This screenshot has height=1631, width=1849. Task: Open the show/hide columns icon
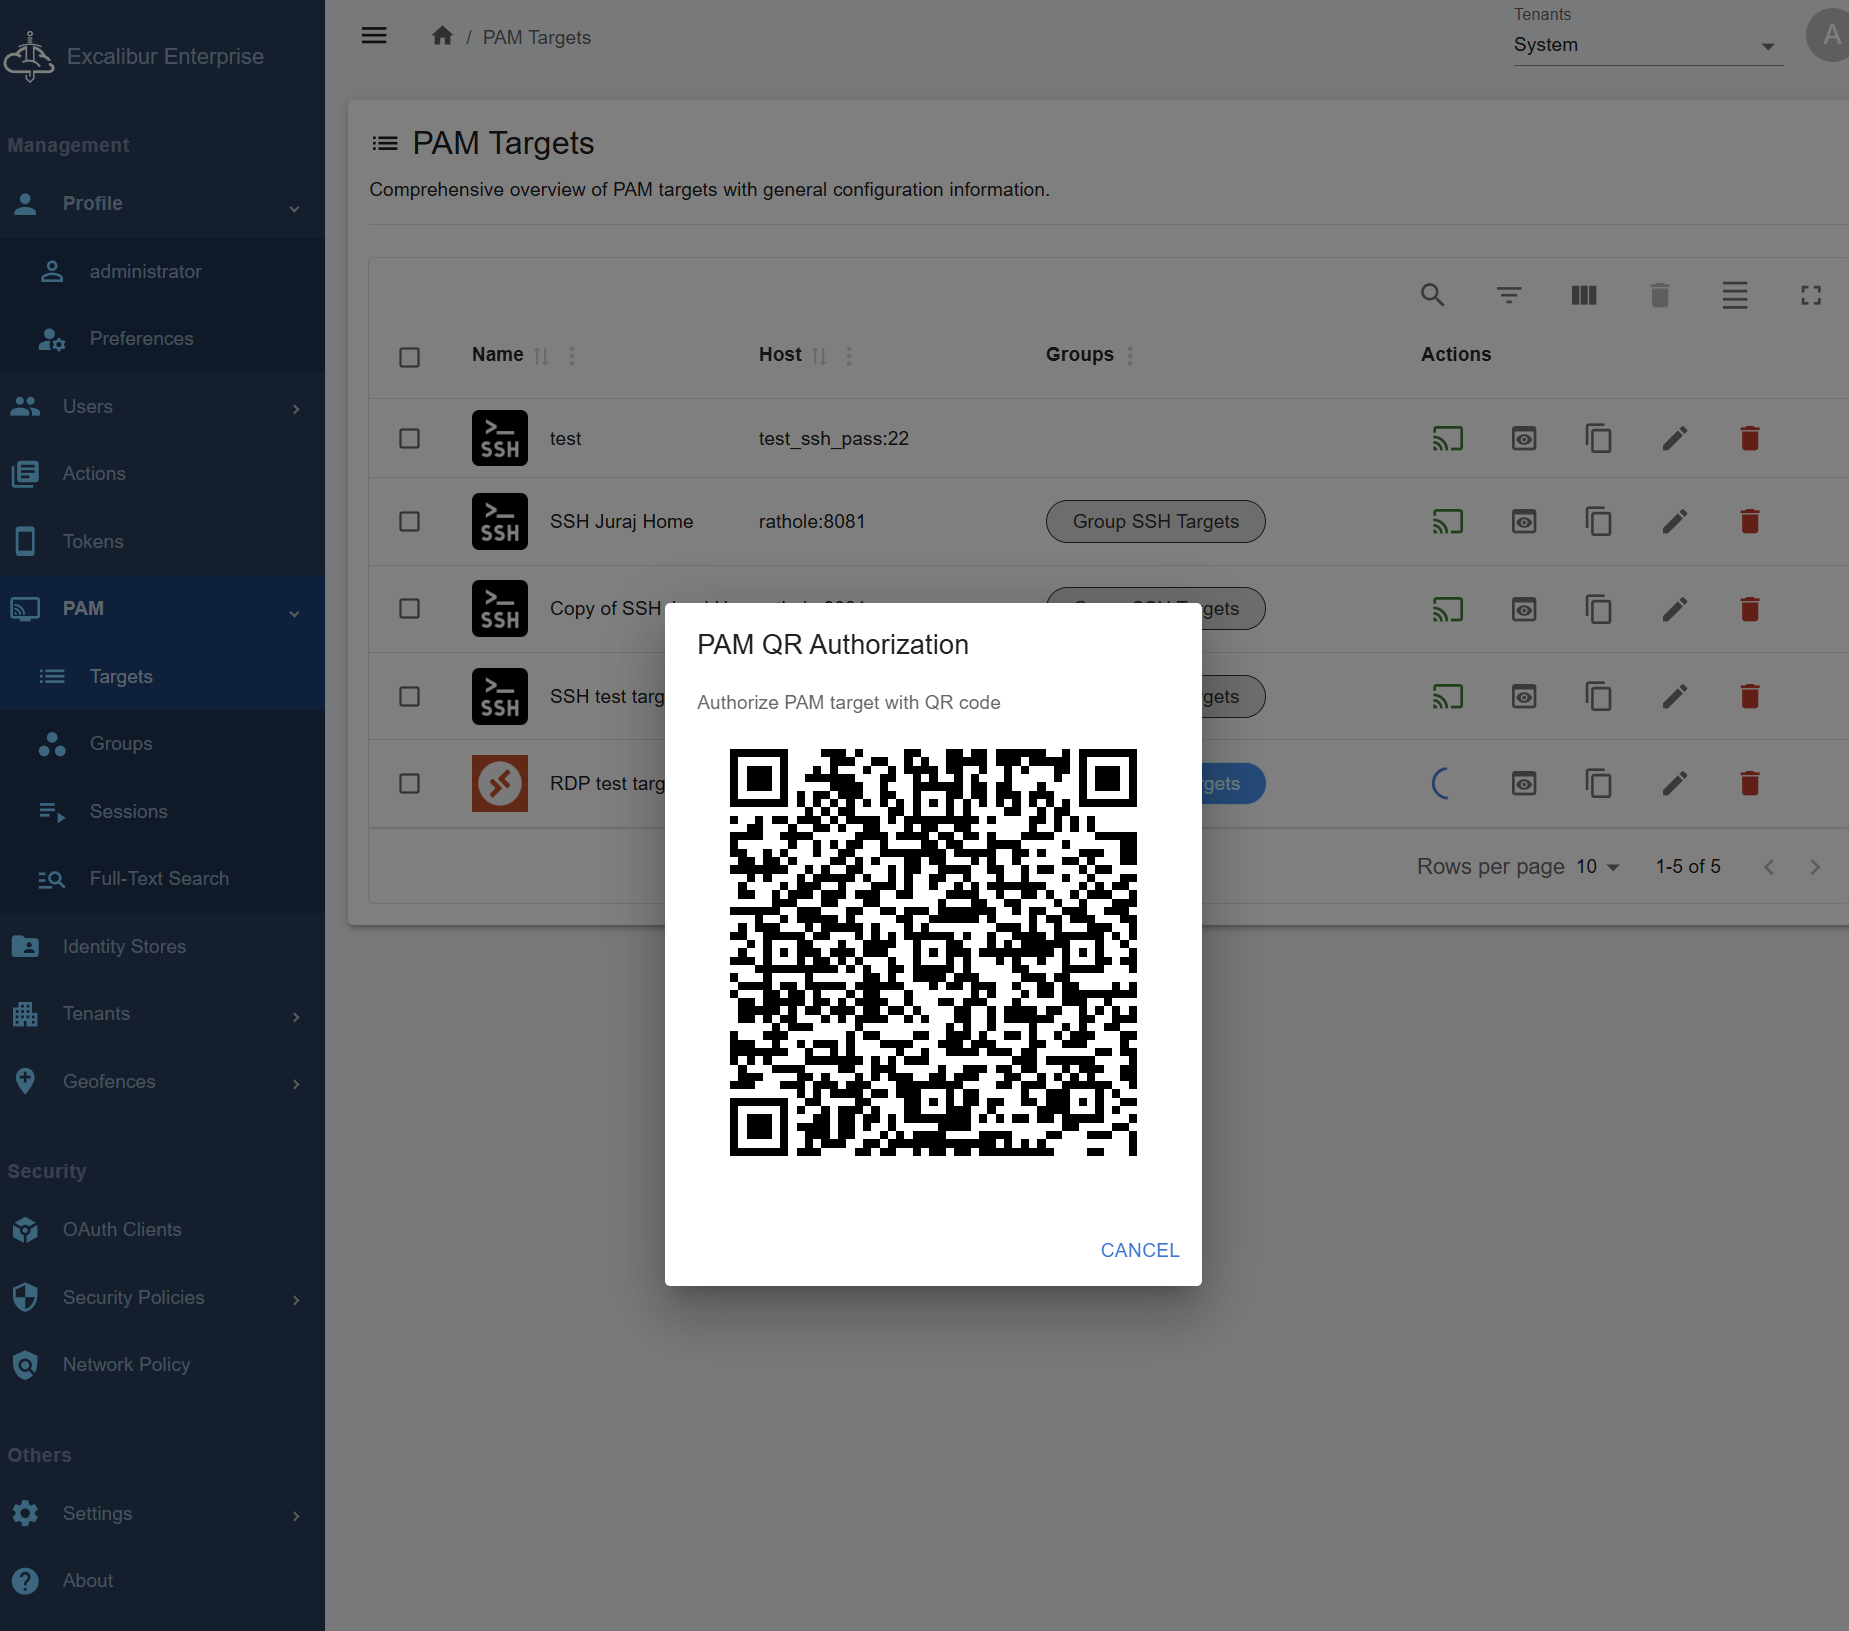click(x=1584, y=295)
